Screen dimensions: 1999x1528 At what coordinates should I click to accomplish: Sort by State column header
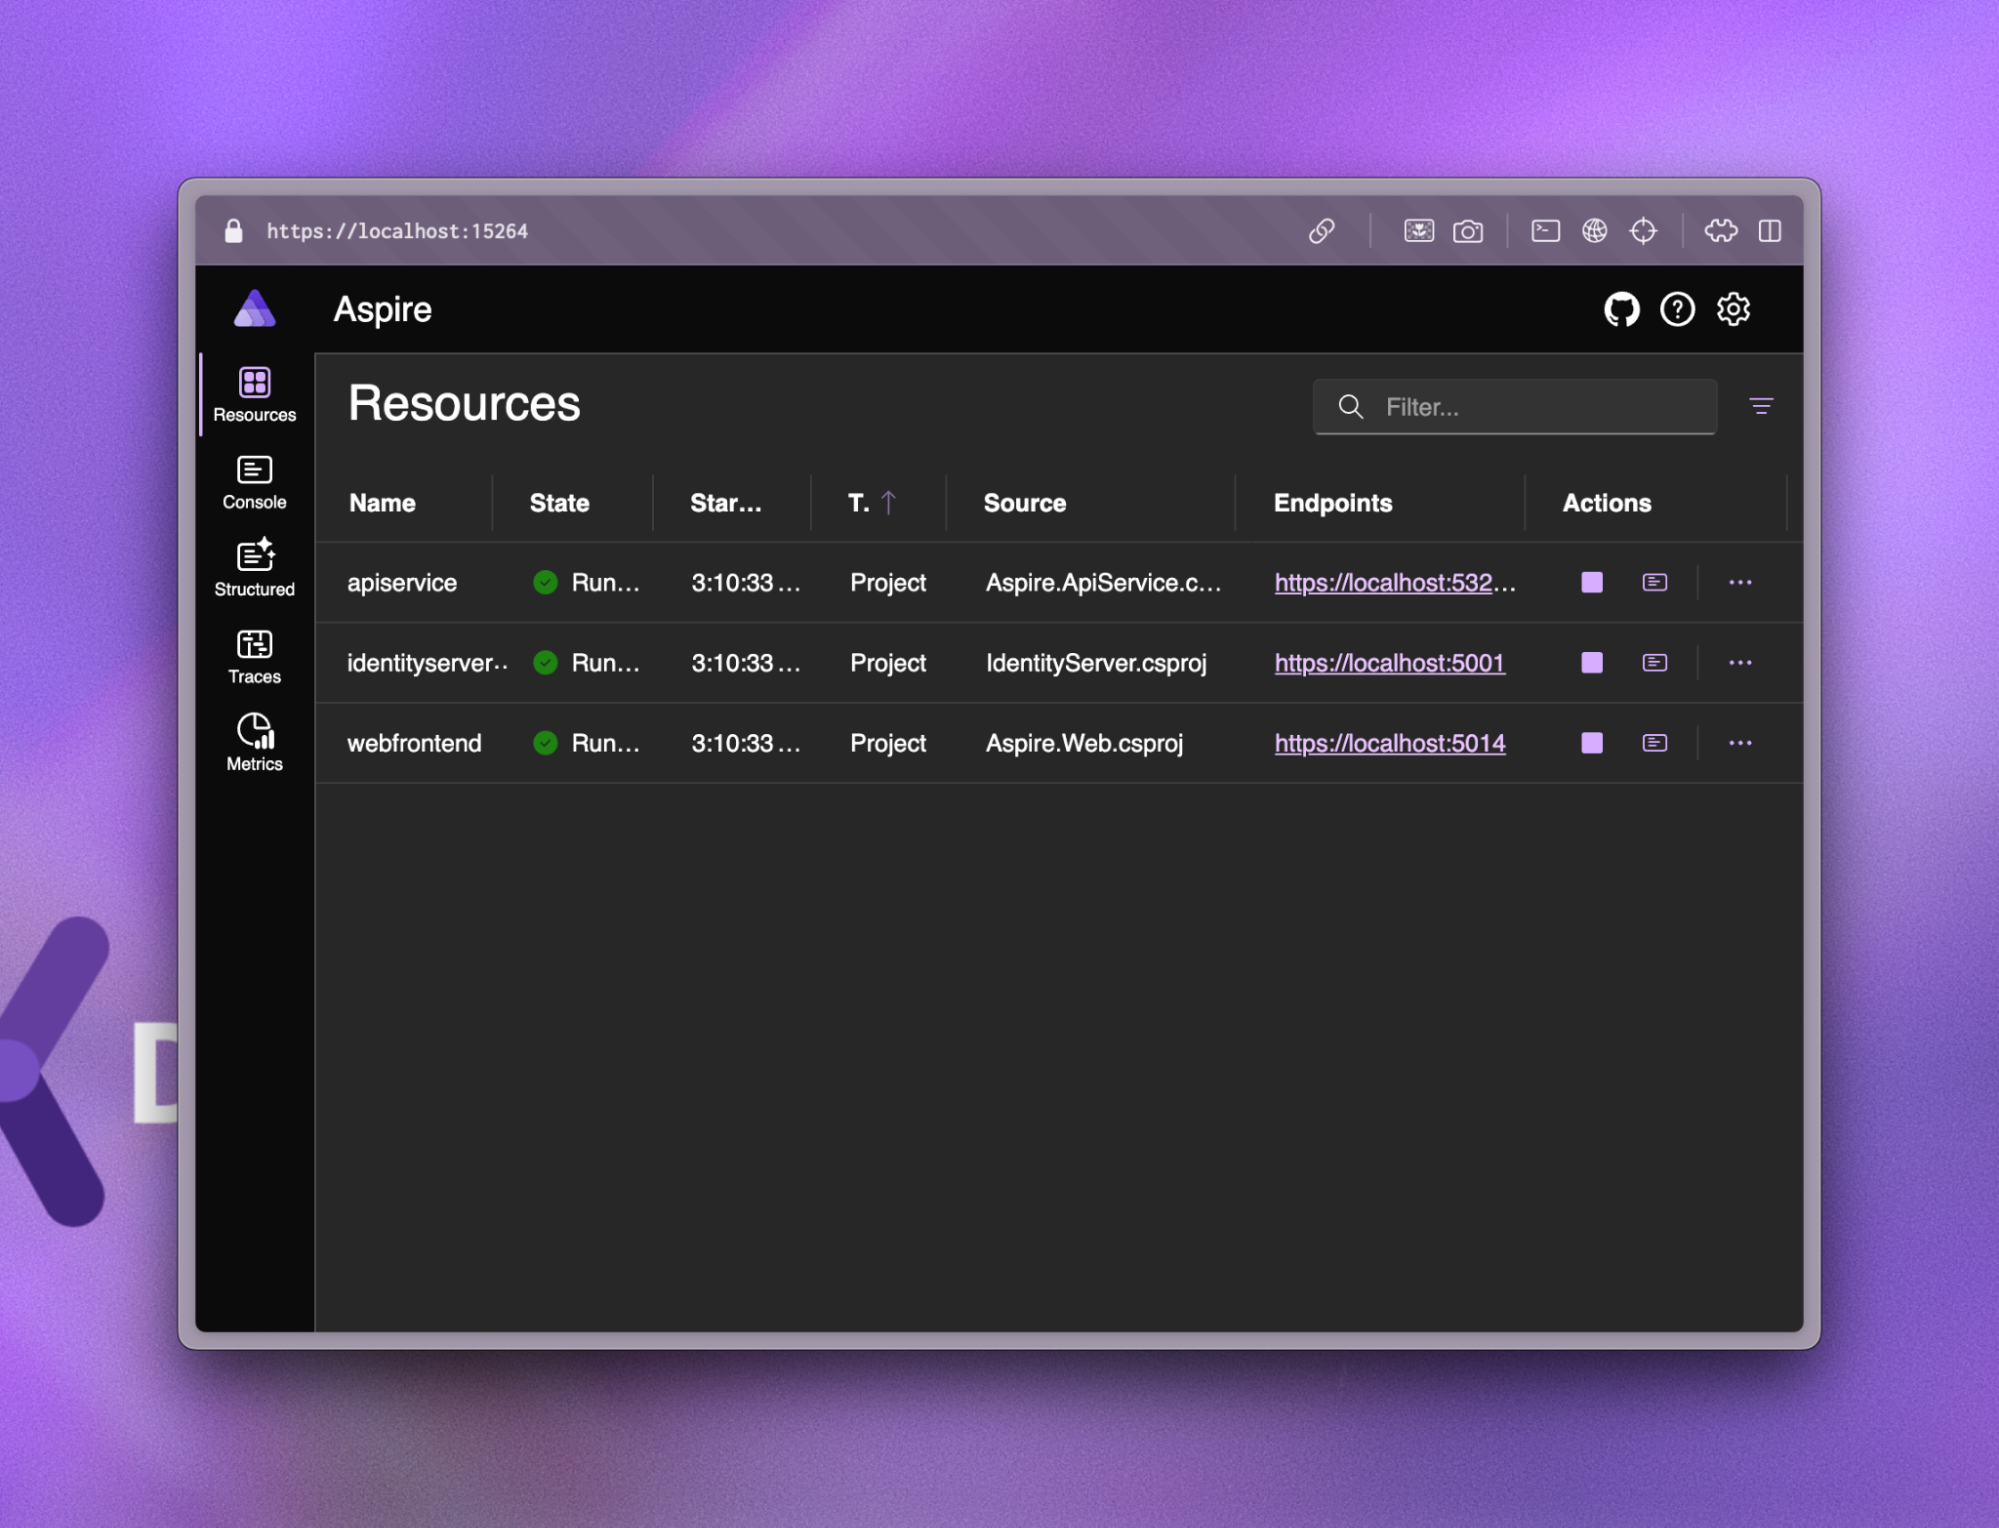coord(559,503)
